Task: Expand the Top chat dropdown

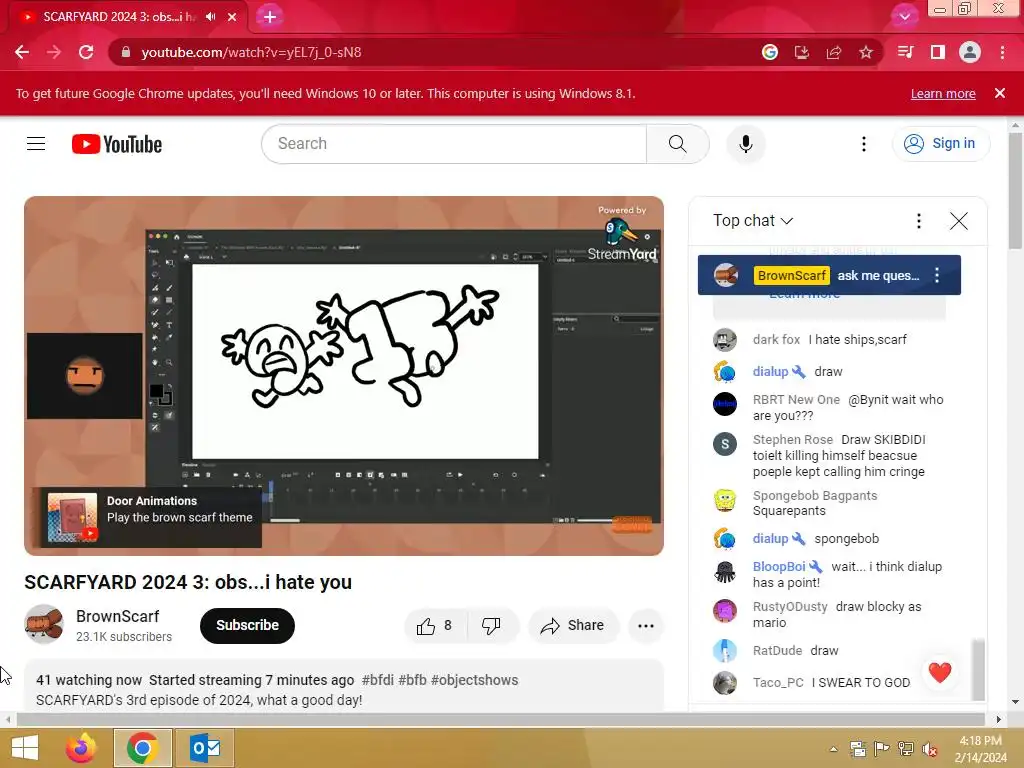Action: coord(753,221)
